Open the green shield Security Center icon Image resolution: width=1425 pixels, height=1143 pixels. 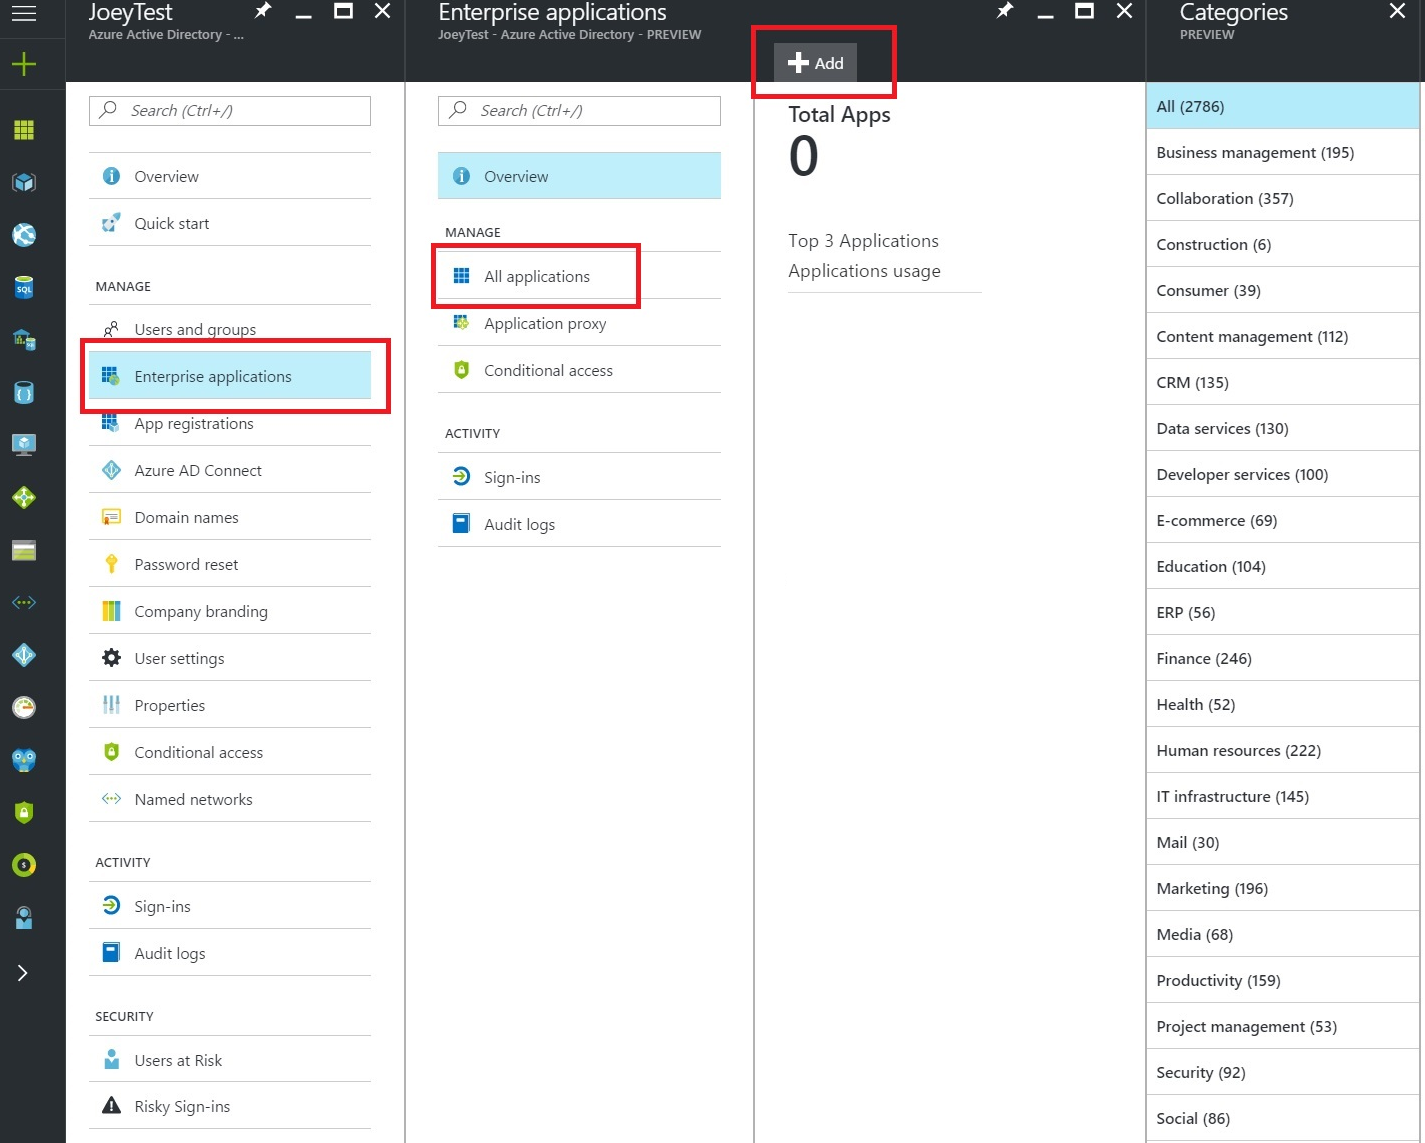24,812
